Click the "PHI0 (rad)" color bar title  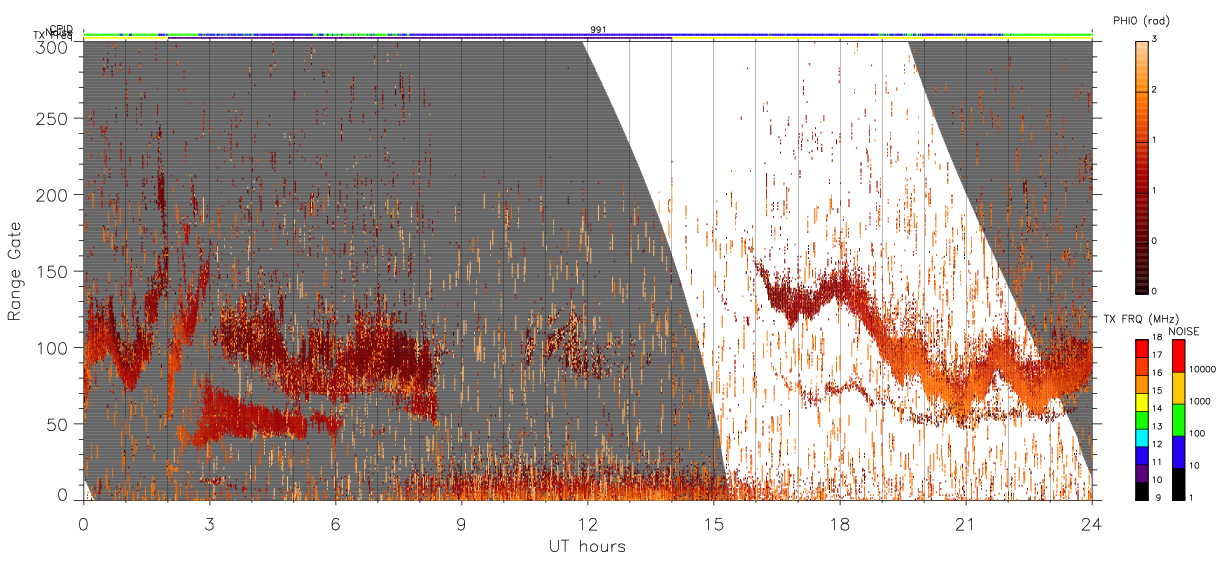(1141, 20)
